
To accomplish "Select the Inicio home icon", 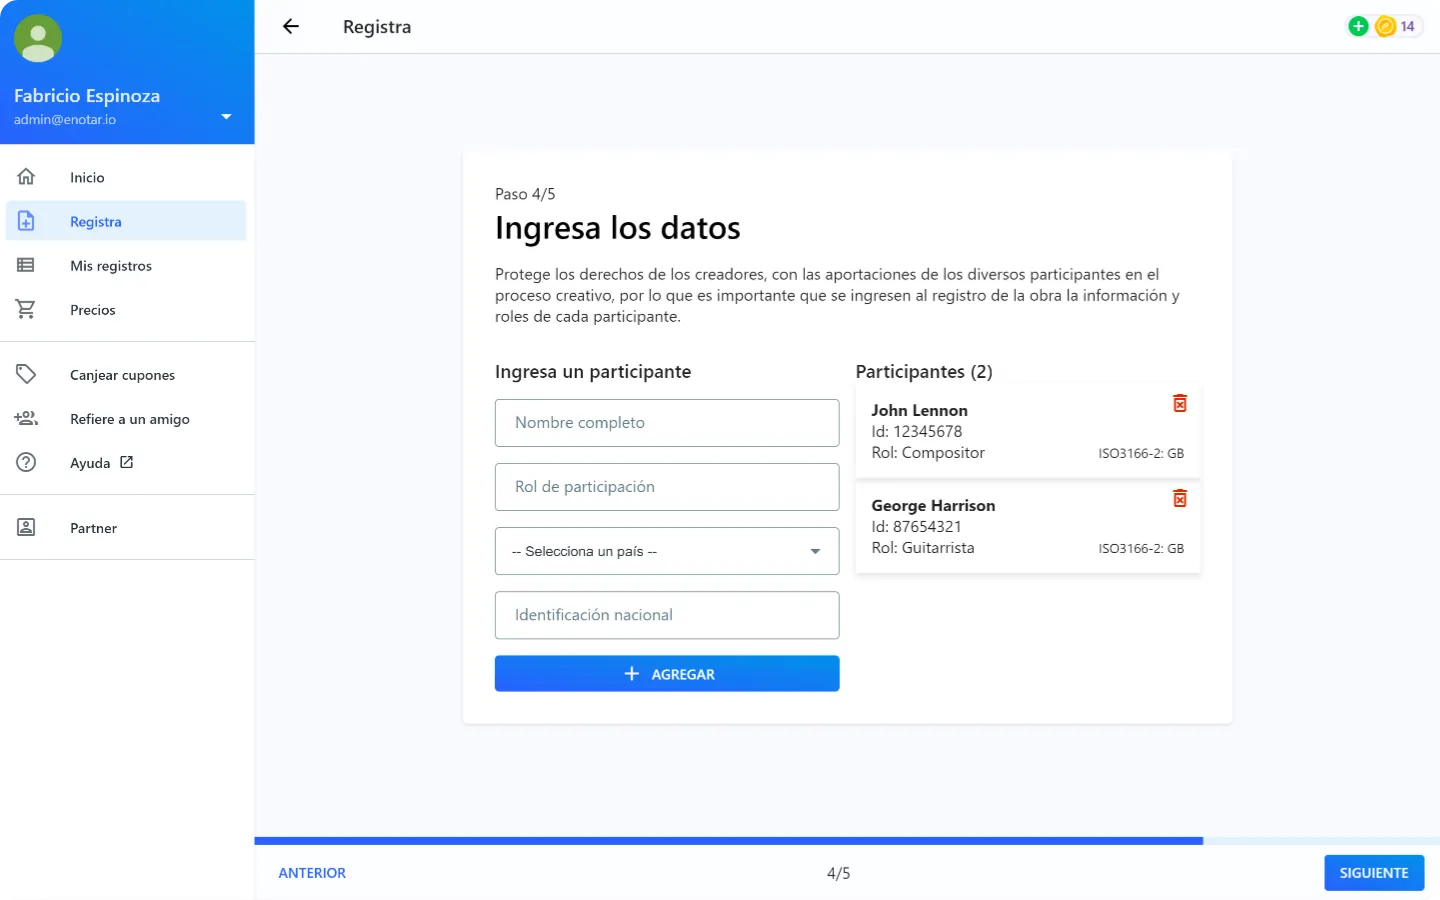I will point(27,176).
